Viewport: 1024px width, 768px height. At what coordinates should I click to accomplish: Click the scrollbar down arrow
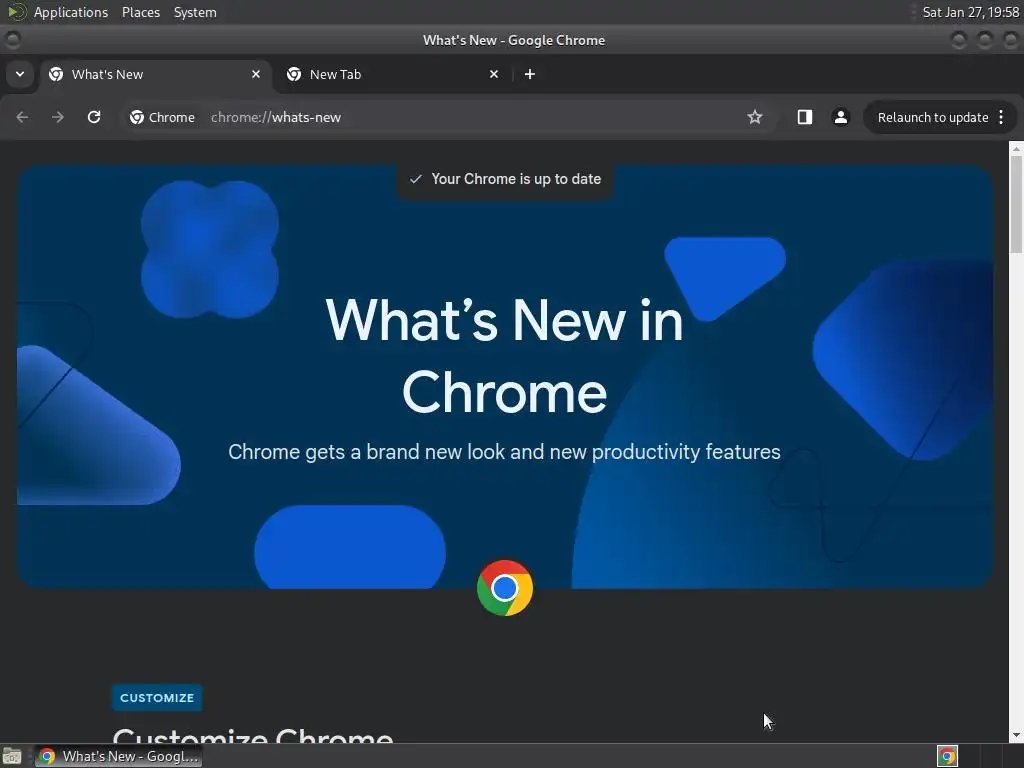click(x=1016, y=735)
